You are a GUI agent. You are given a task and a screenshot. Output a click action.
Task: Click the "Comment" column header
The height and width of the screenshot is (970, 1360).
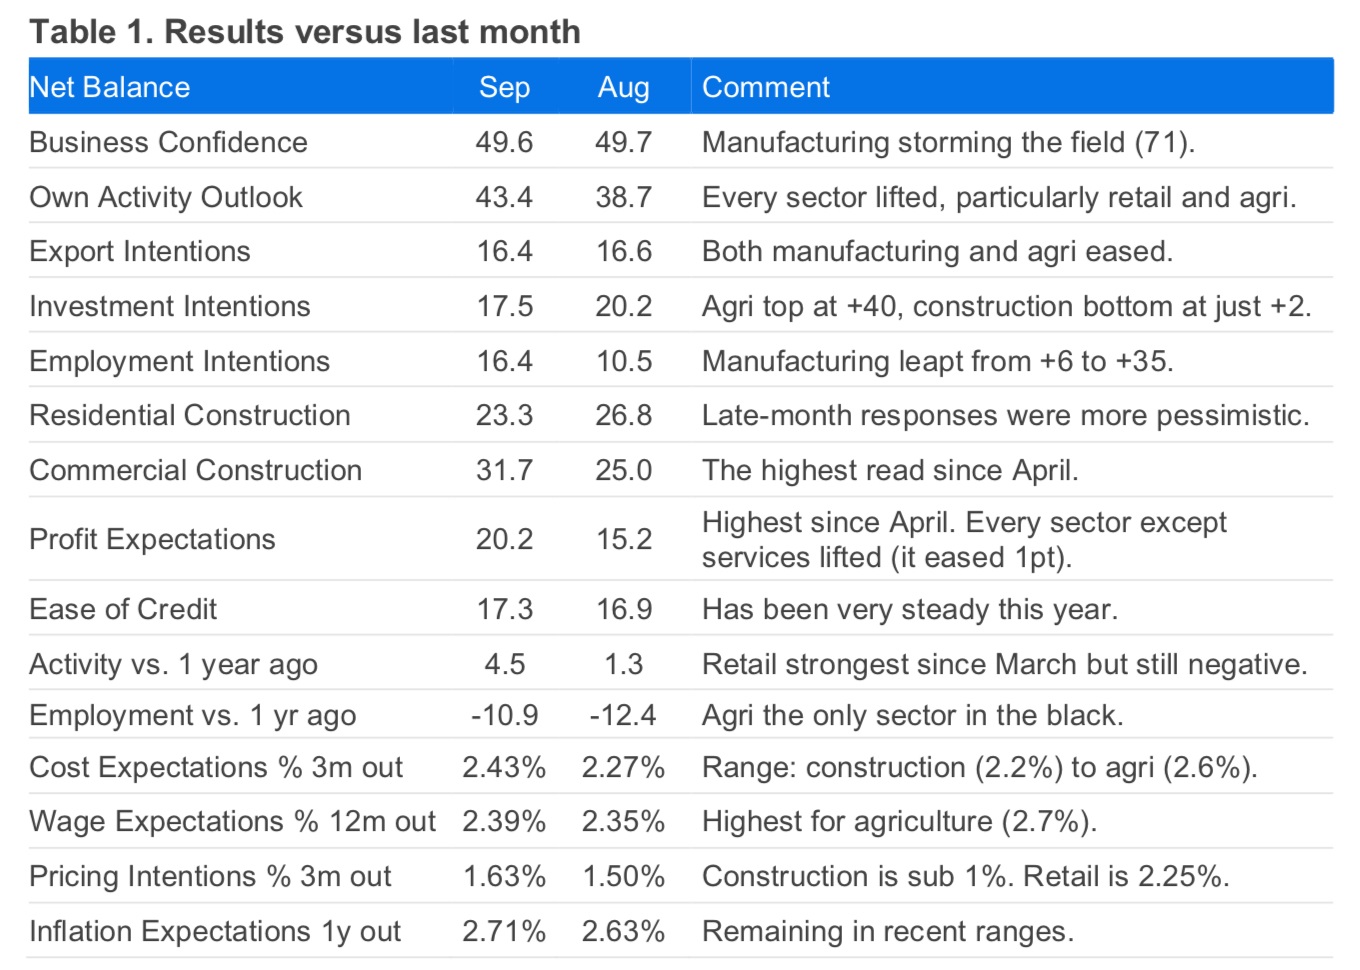pyautogui.click(x=766, y=87)
